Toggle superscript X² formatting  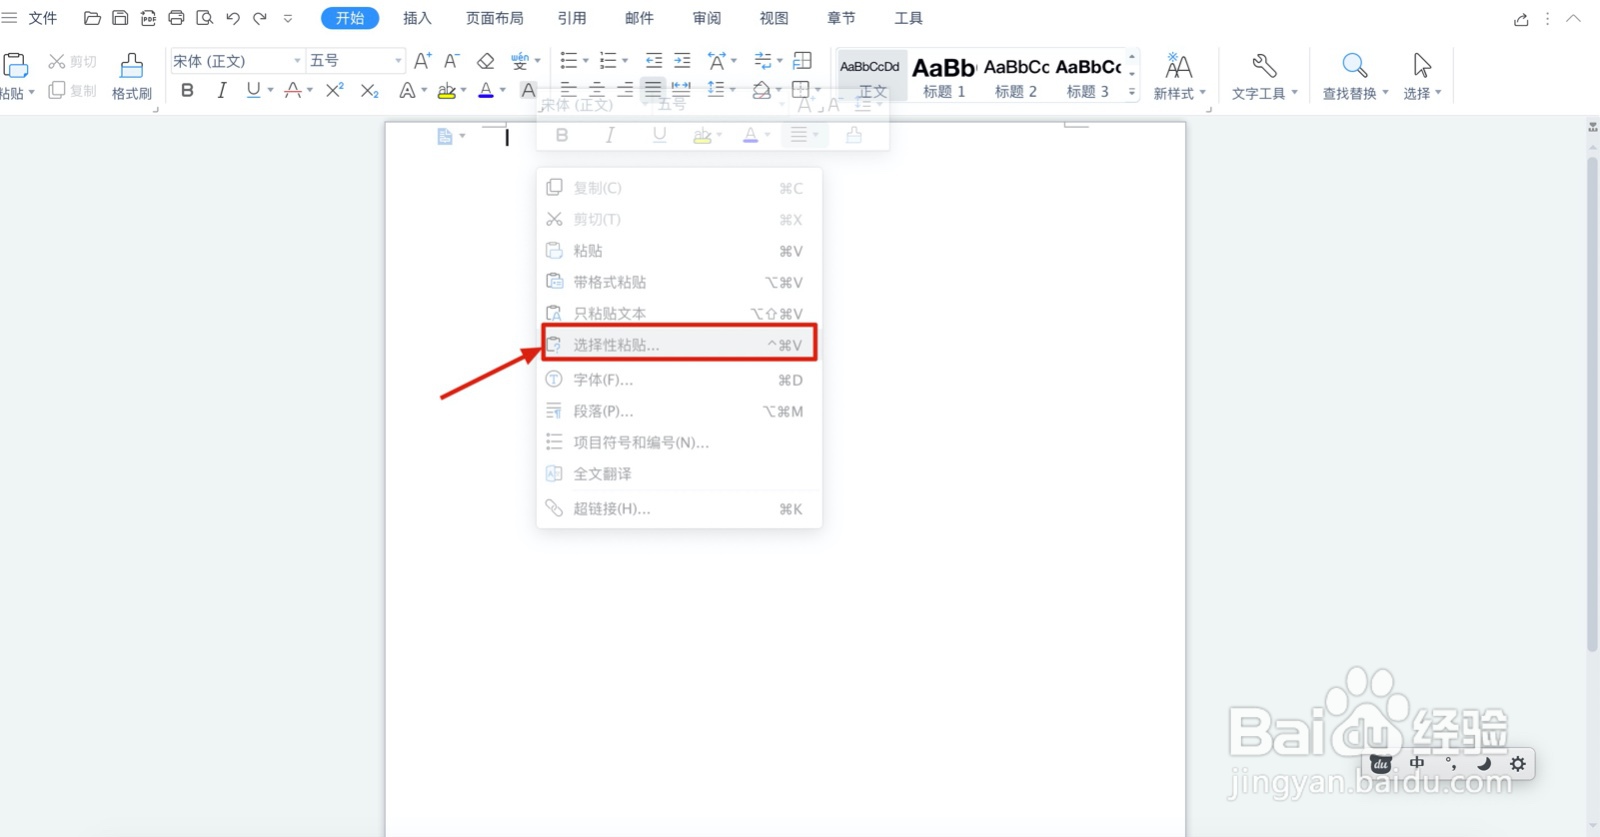tap(335, 90)
